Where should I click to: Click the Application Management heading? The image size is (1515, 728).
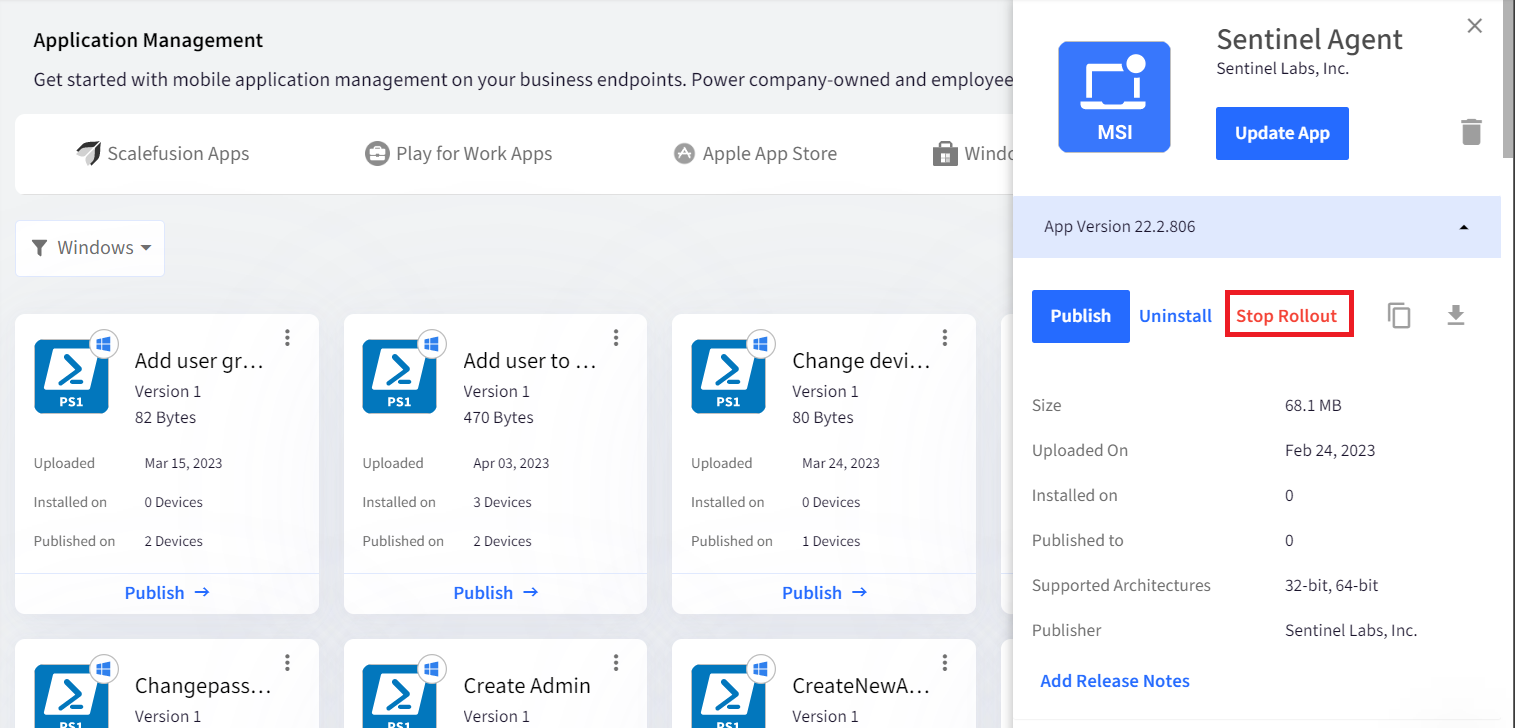click(x=148, y=41)
